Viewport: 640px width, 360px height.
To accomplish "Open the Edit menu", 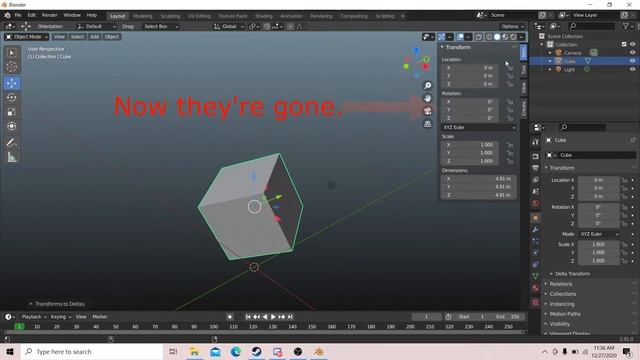I will [31, 15].
